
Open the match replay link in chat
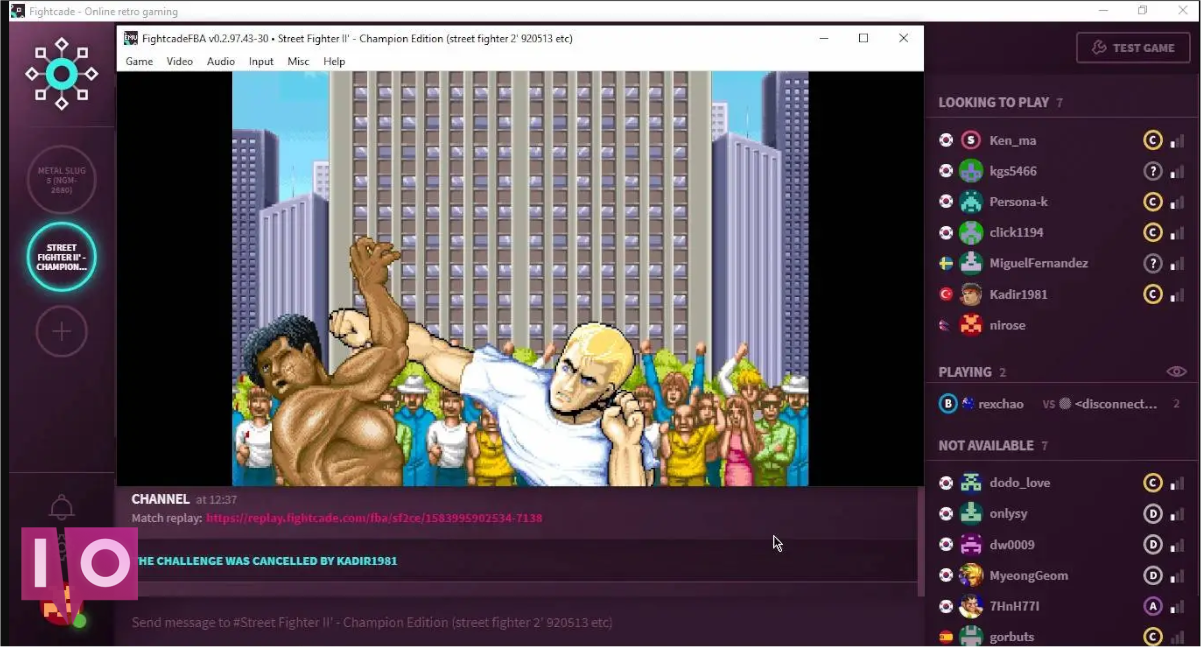374,518
